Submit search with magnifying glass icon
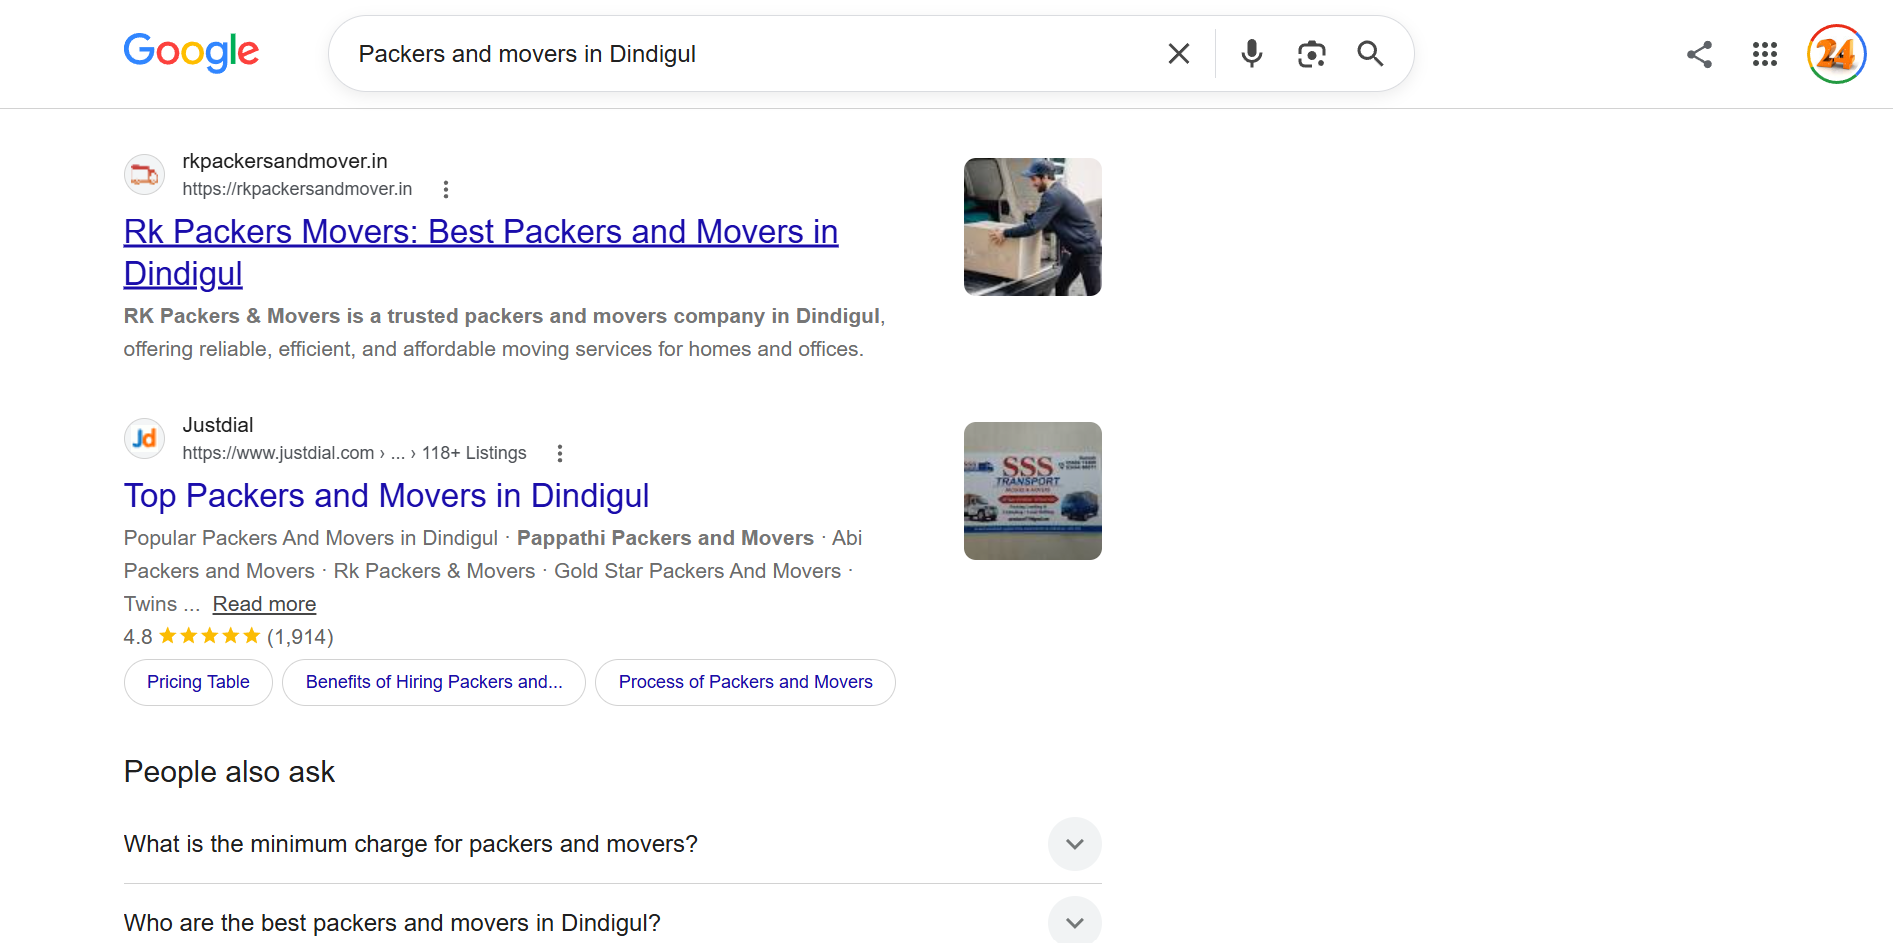The image size is (1893, 943). point(1370,54)
